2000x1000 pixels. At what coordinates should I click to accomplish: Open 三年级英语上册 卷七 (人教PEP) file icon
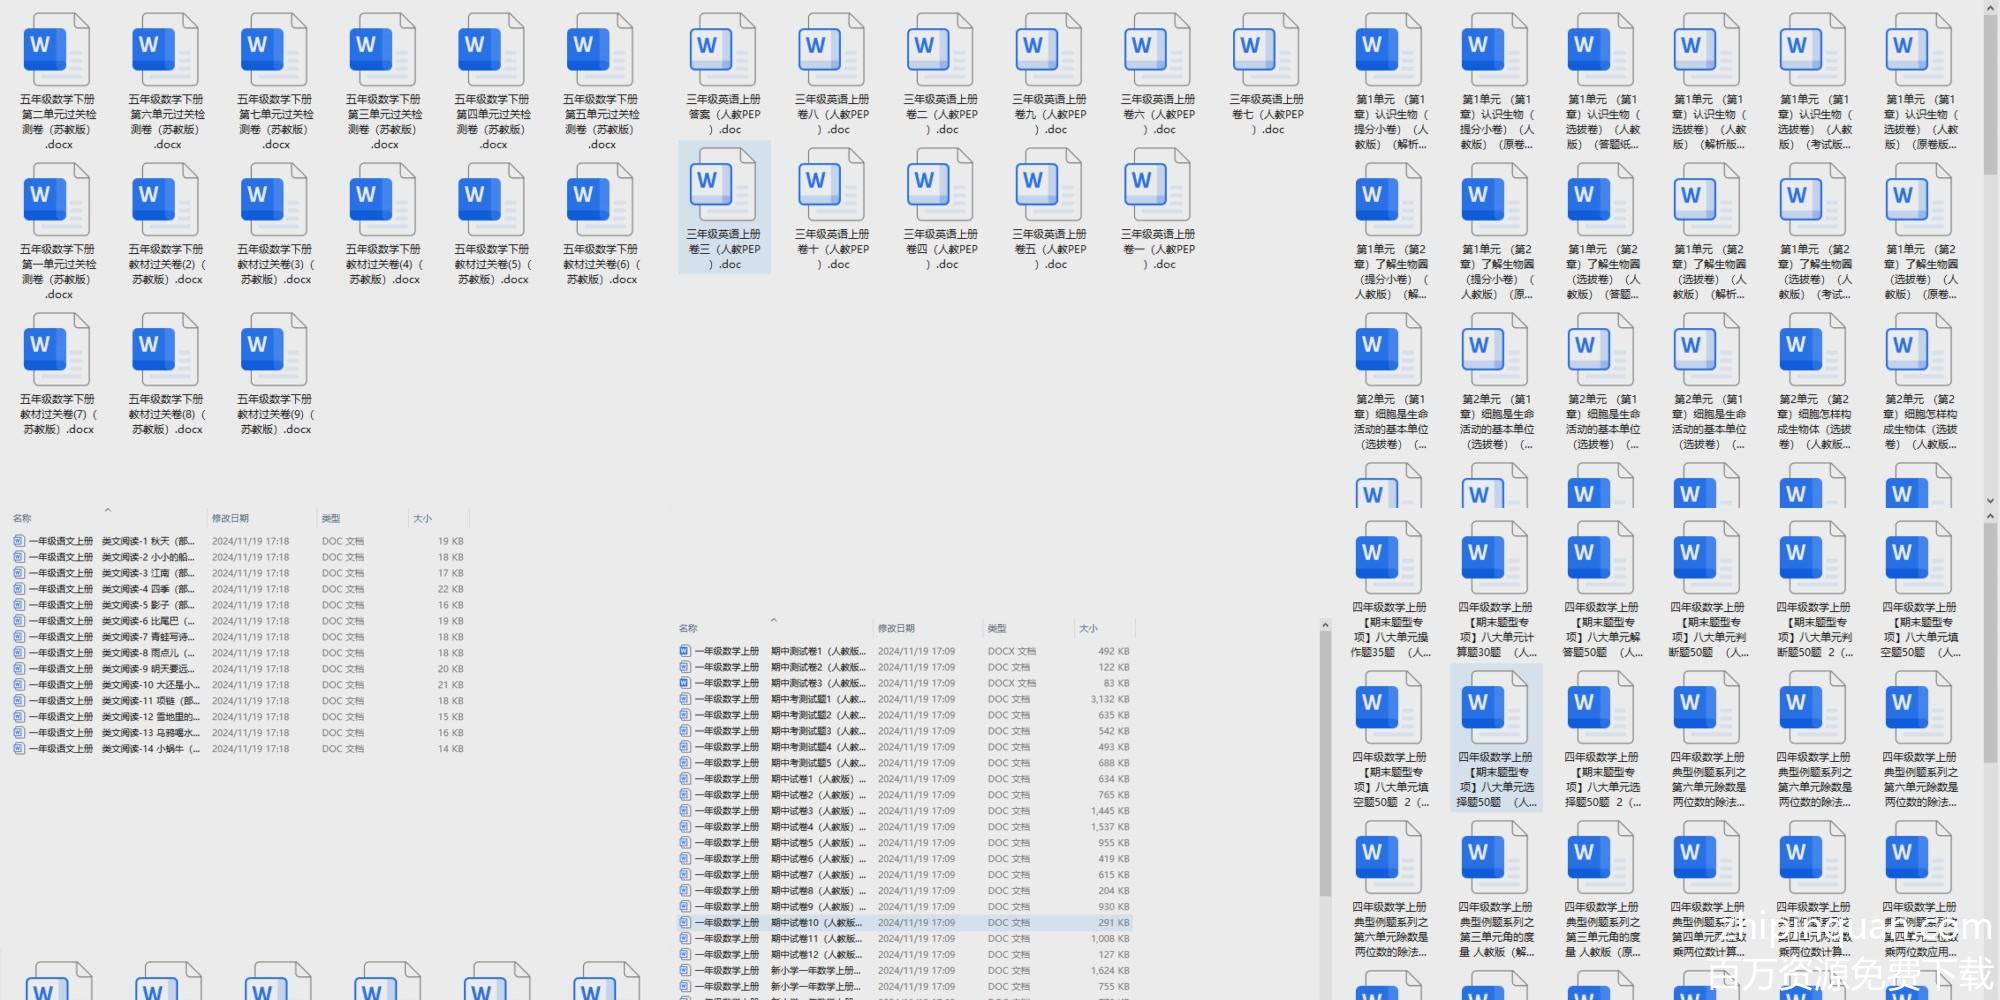[x=1266, y=50]
